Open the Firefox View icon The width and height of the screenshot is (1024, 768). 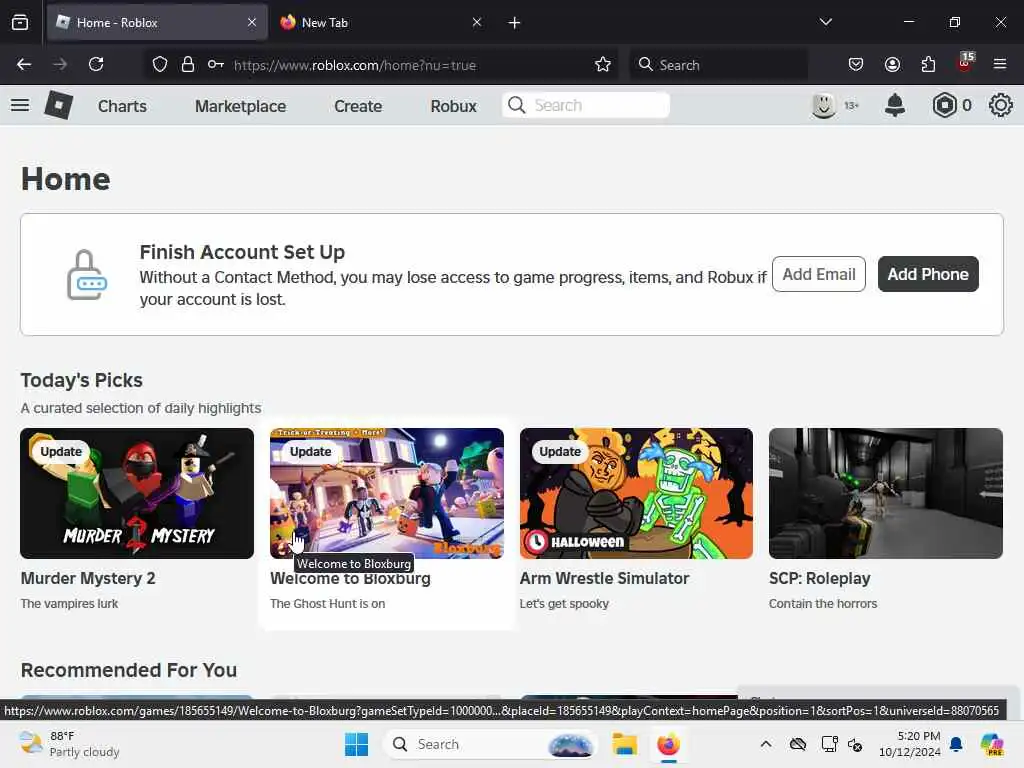[x=20, y=23]
